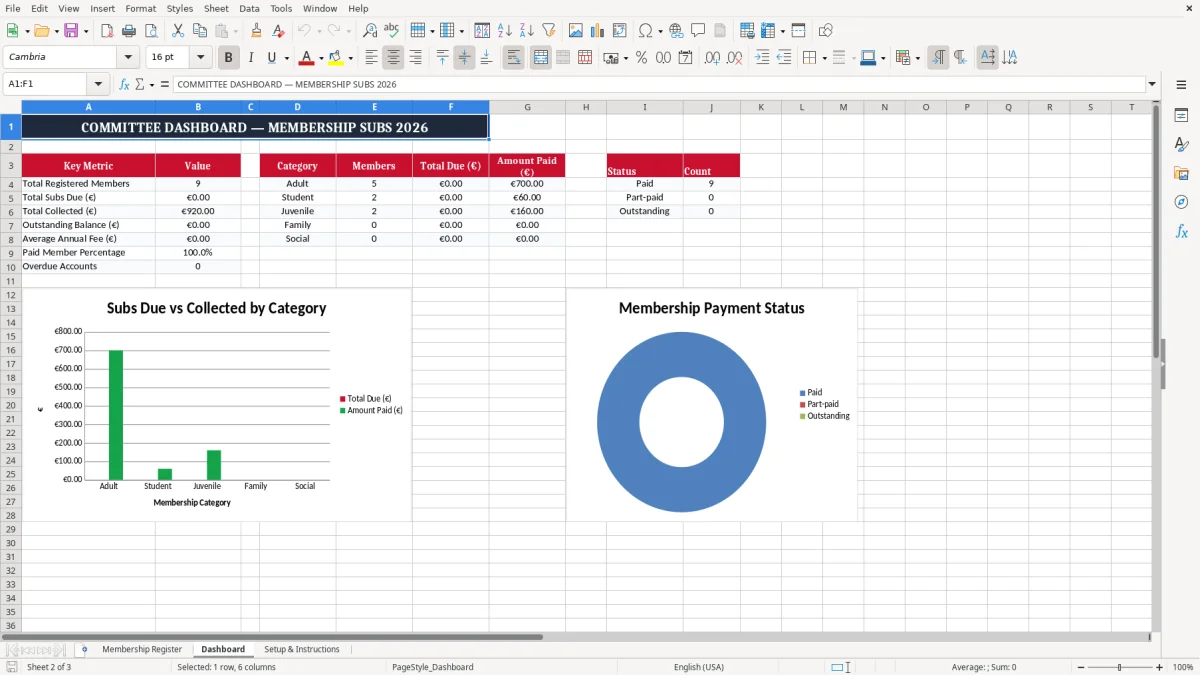Open the sidebar Navigator deck

click(x=1181, y=202)
